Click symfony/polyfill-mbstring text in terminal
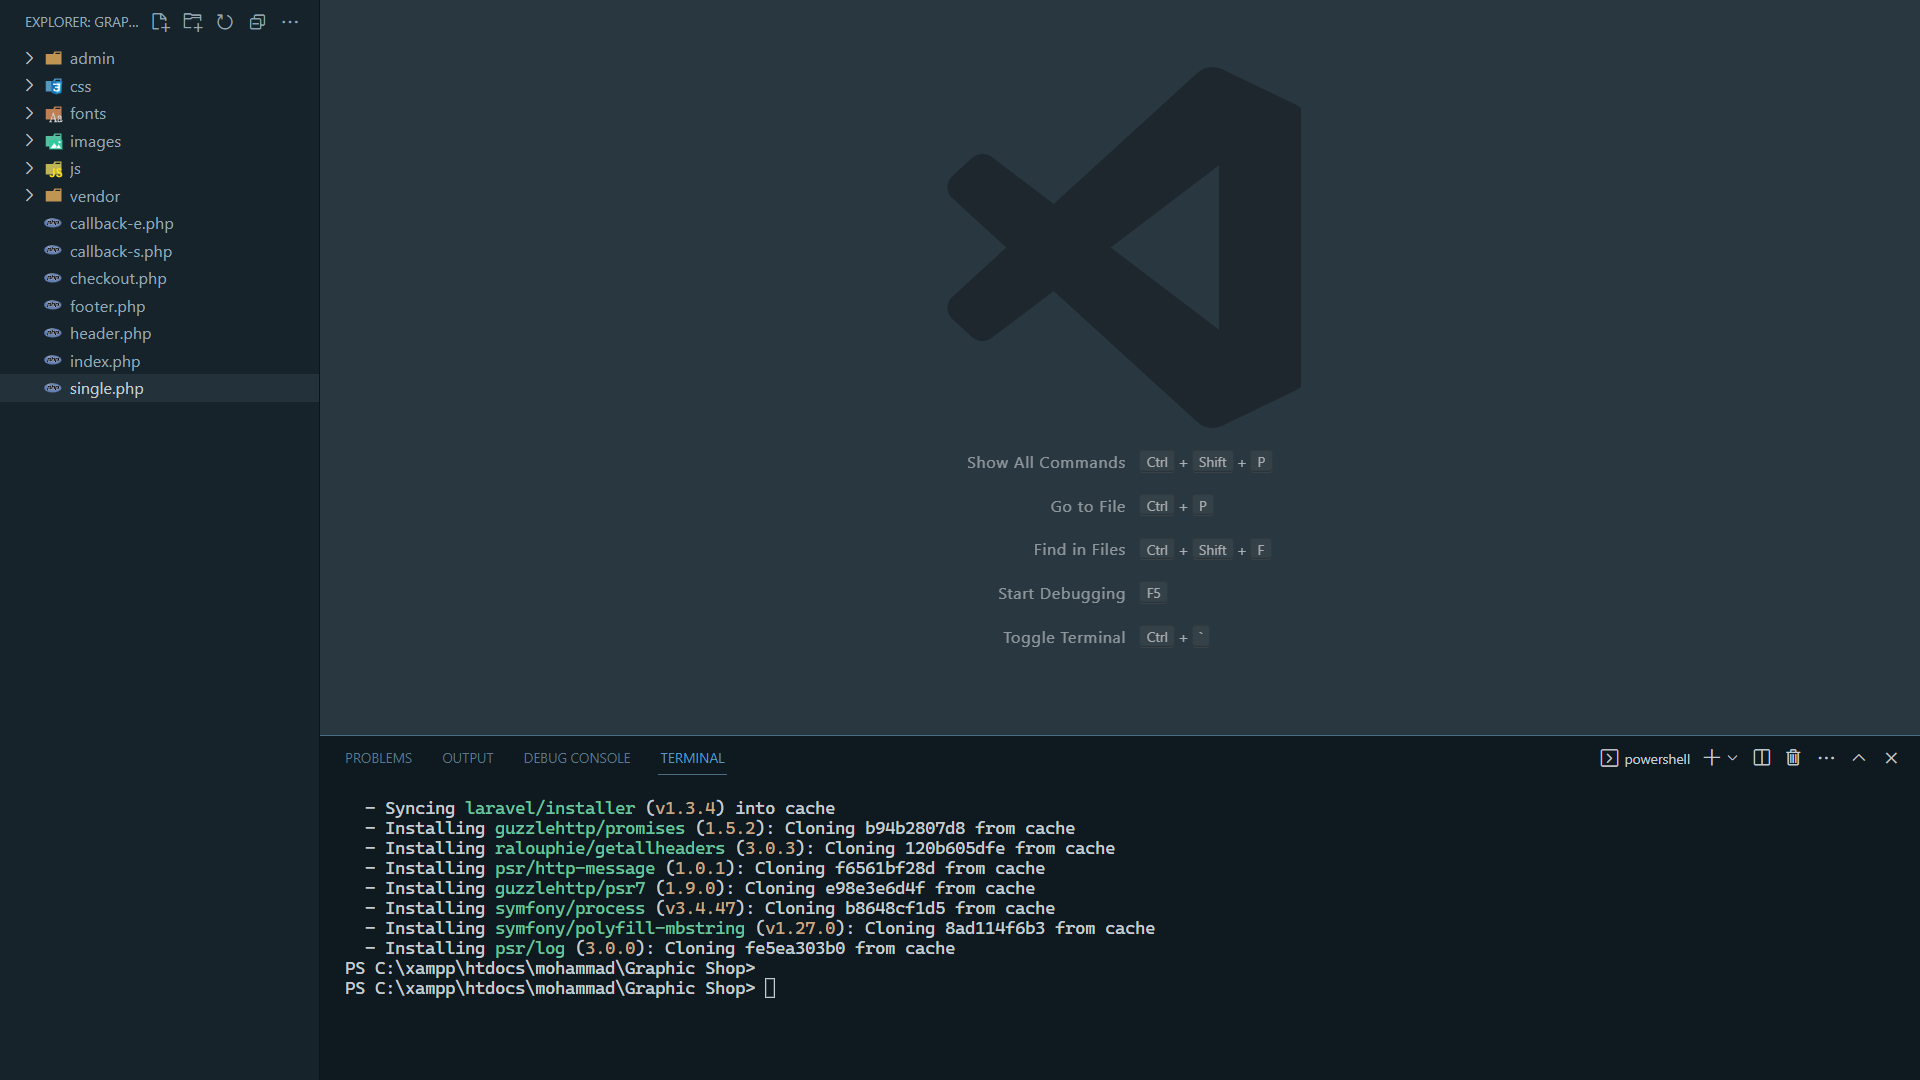 [620, 928]
